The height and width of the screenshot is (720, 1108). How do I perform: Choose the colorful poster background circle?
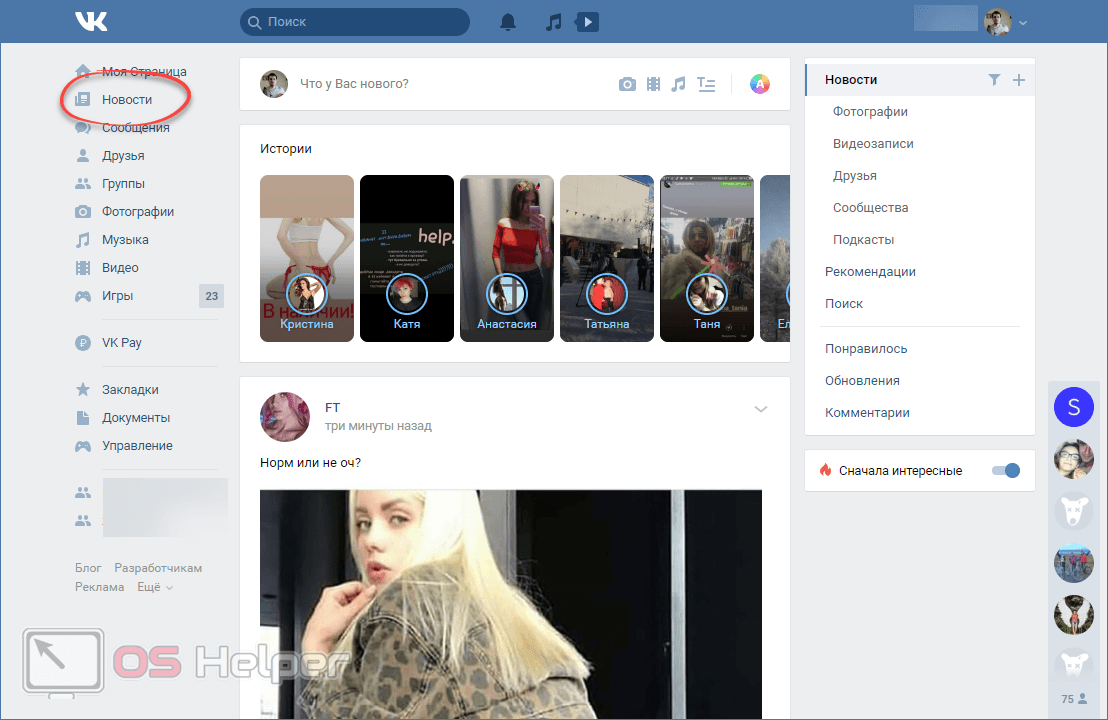tap(760, 84)
